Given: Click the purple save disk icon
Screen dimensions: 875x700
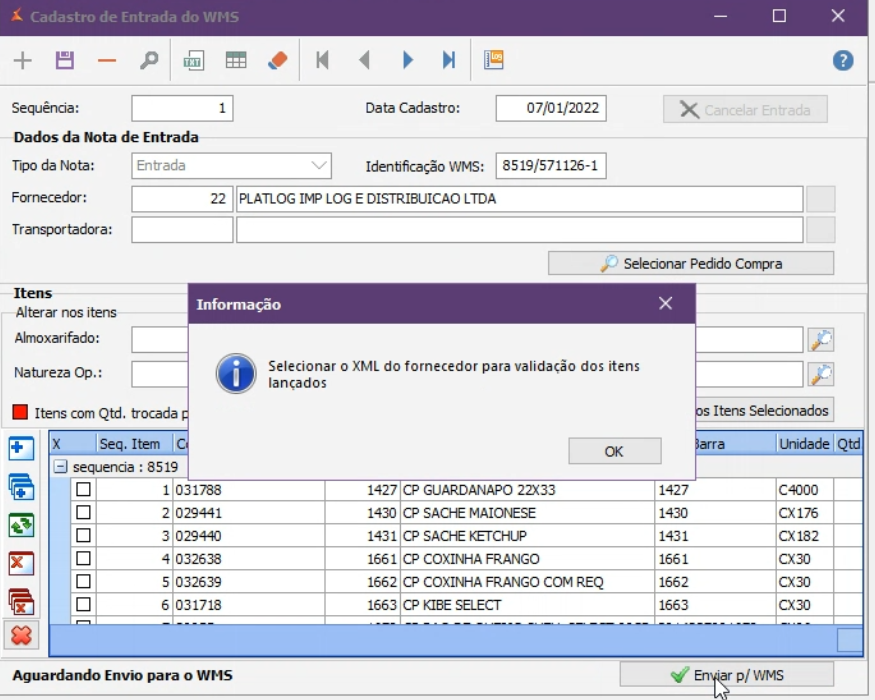Looking at the screenshot, I should (x=65, y=61).
